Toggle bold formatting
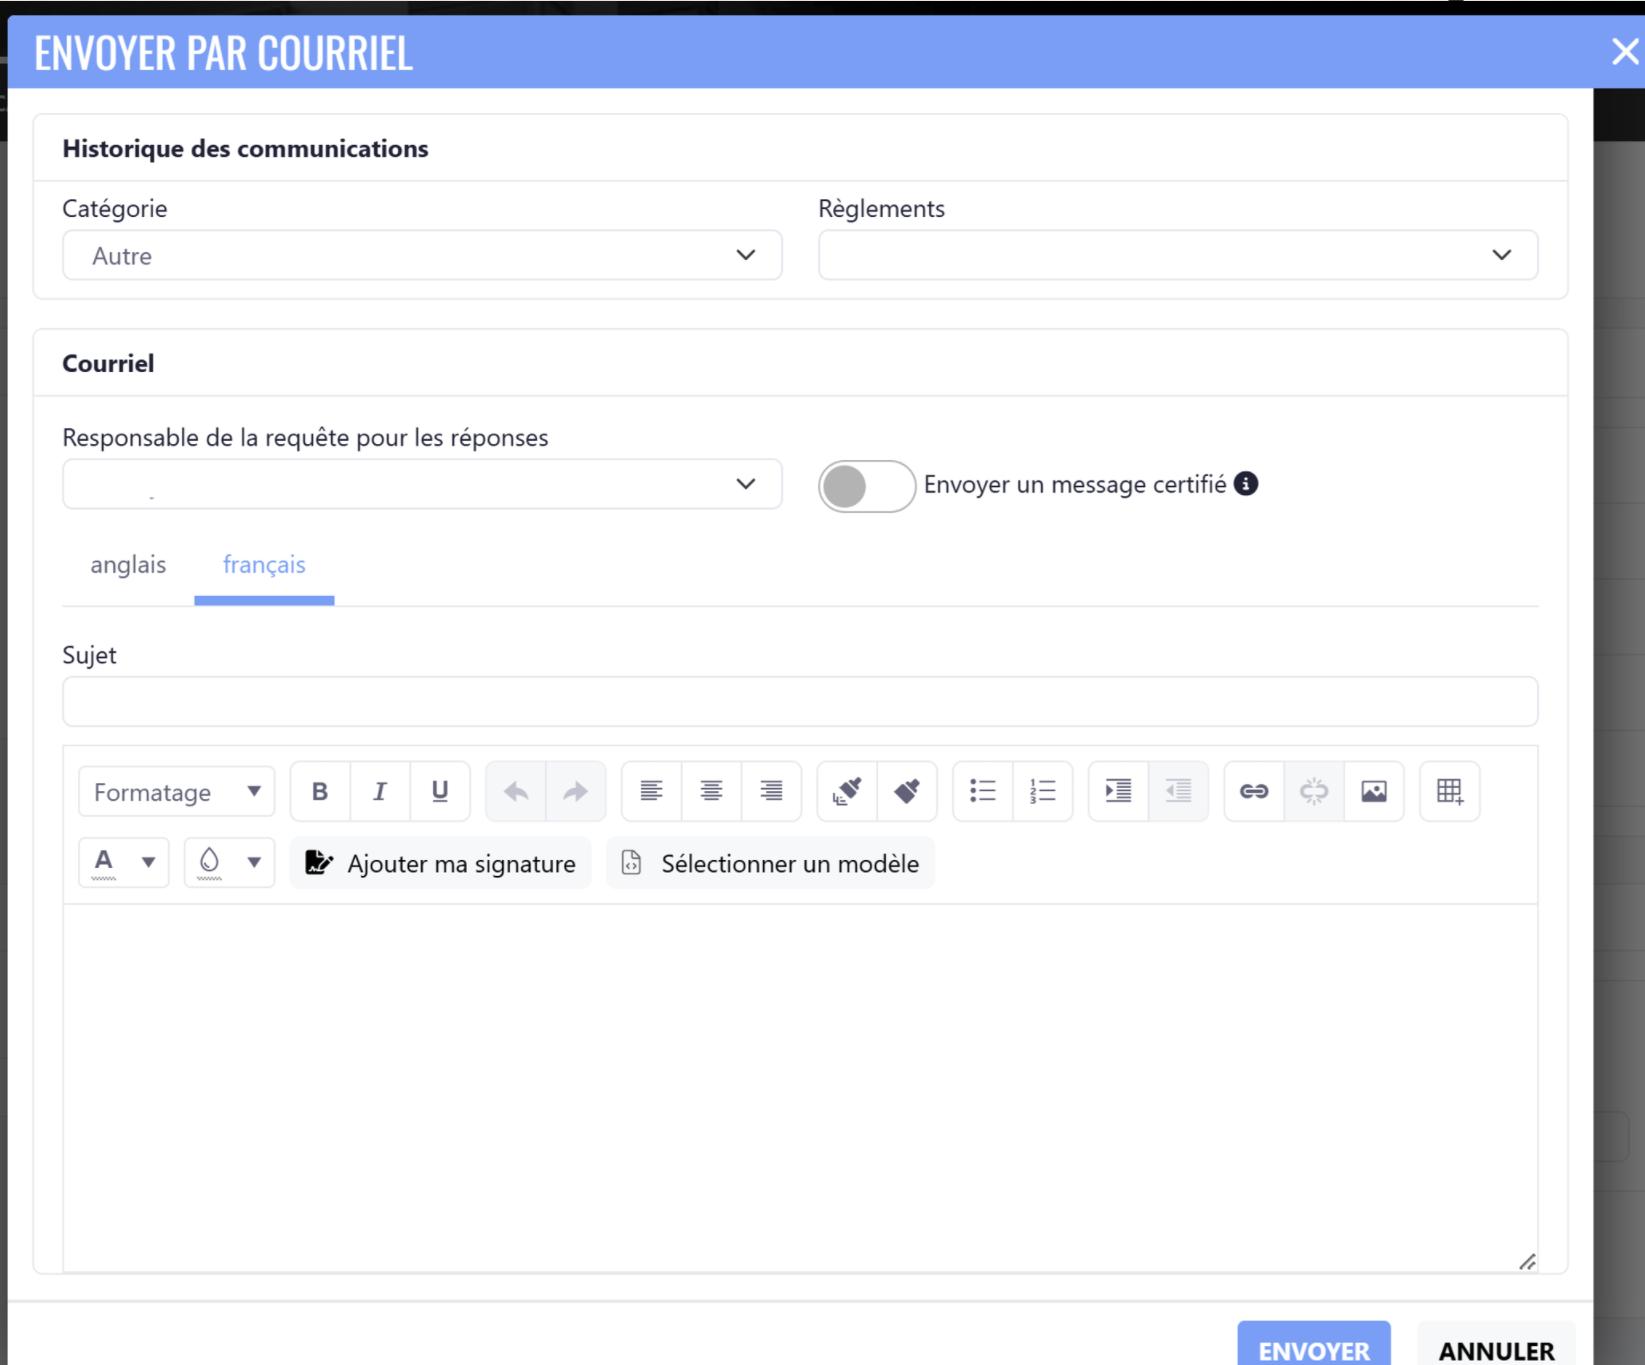The width and height of the screenshot is (1645, 1365). click(x=320, y=792)
